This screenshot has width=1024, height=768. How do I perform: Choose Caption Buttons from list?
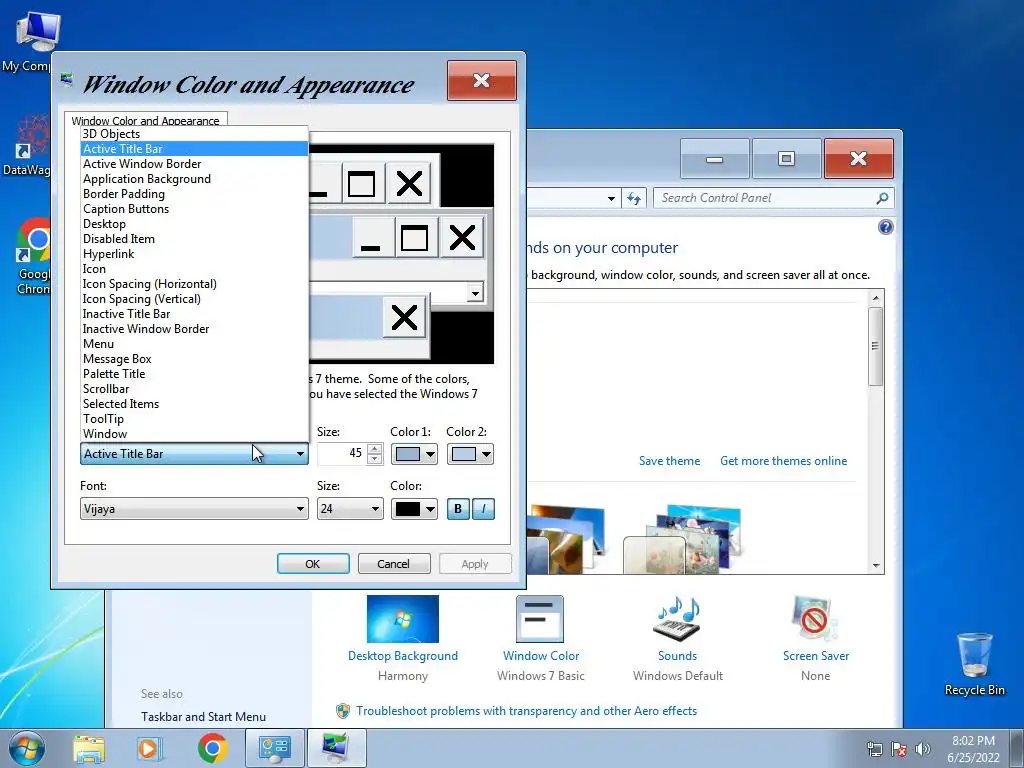tap(194, 209)
